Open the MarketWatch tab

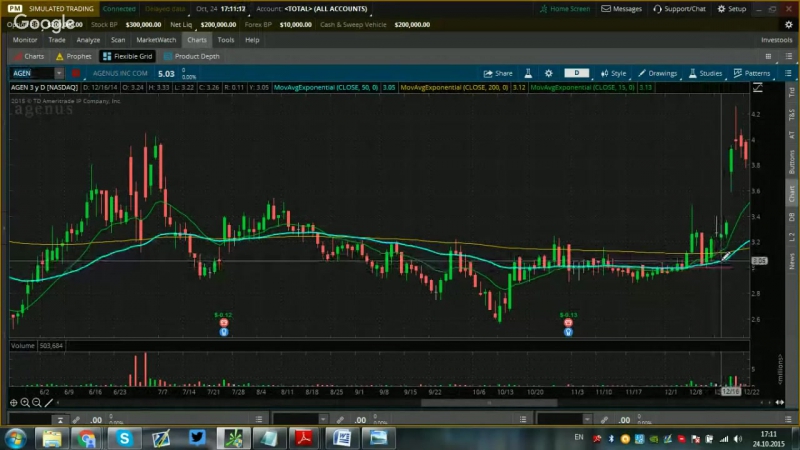coord(156,40)
